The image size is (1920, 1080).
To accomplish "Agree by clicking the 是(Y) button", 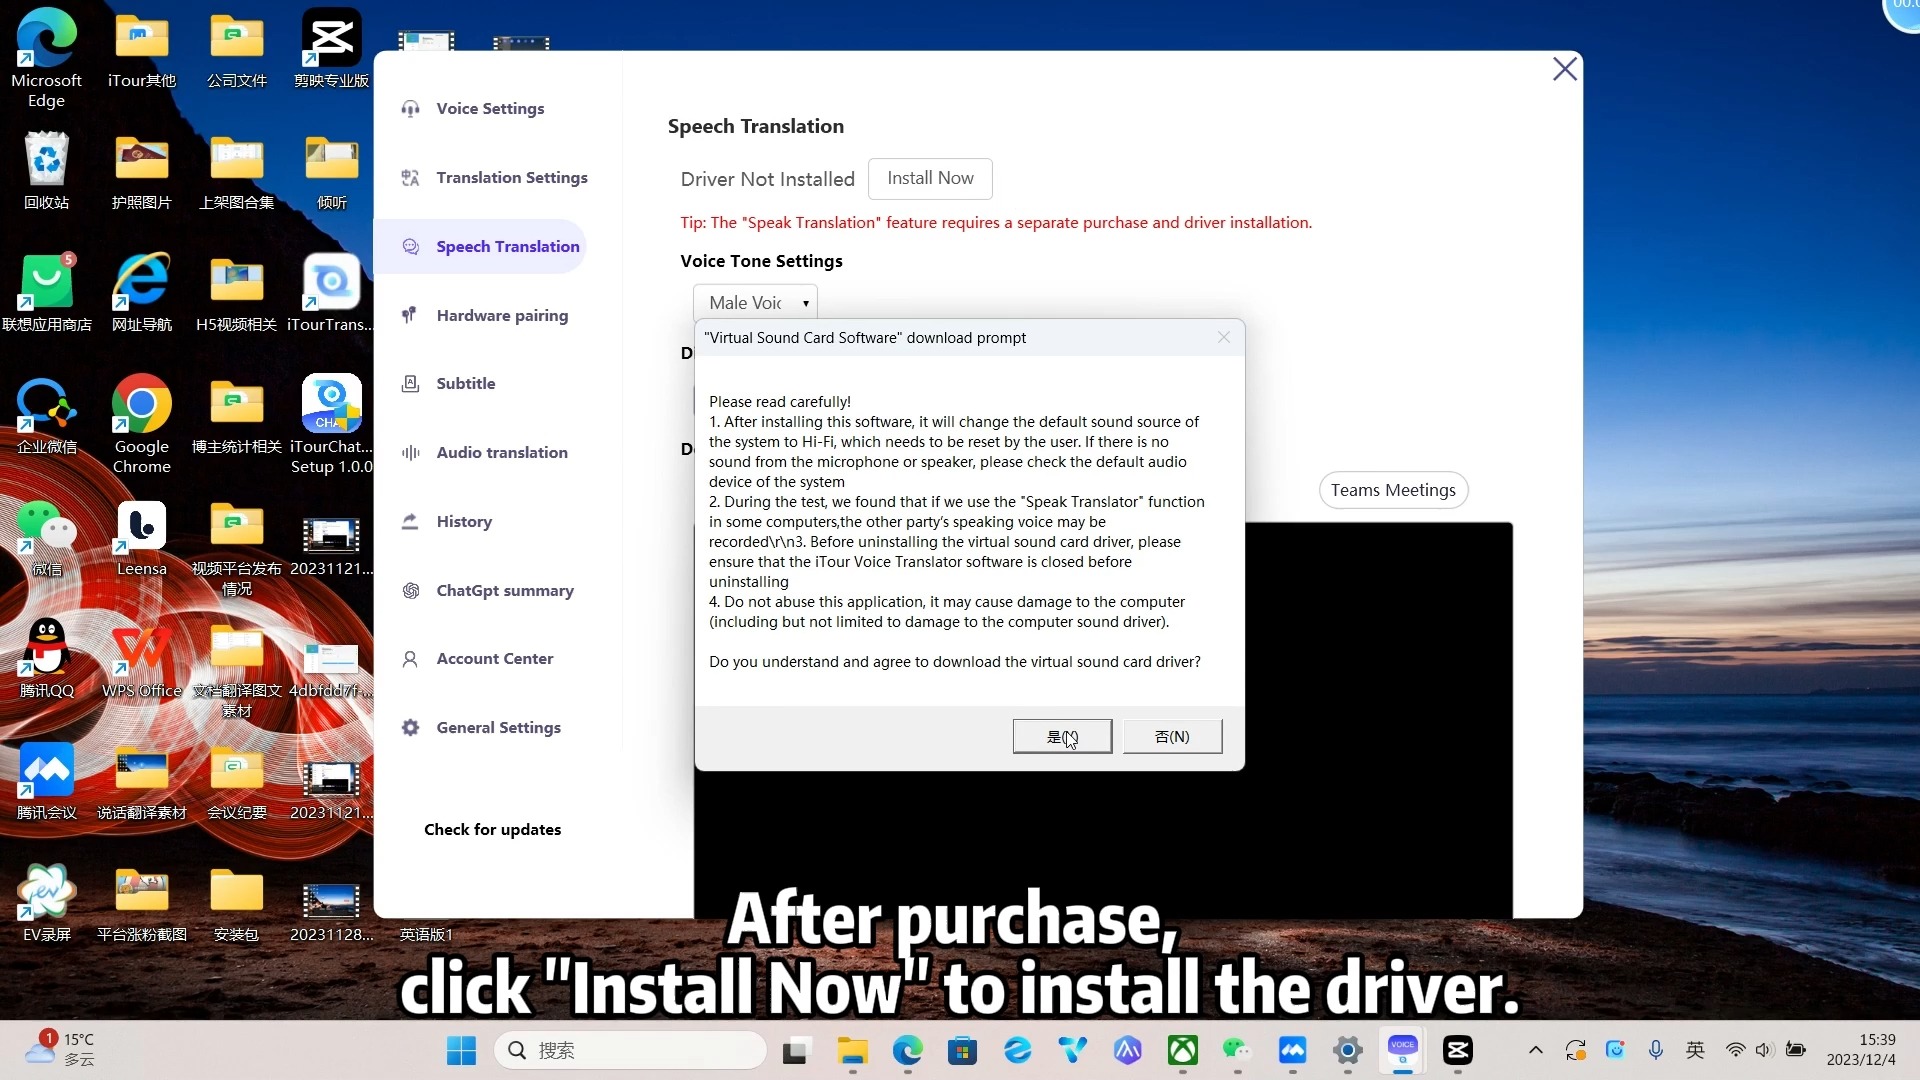I will (x=1061, y=737).
